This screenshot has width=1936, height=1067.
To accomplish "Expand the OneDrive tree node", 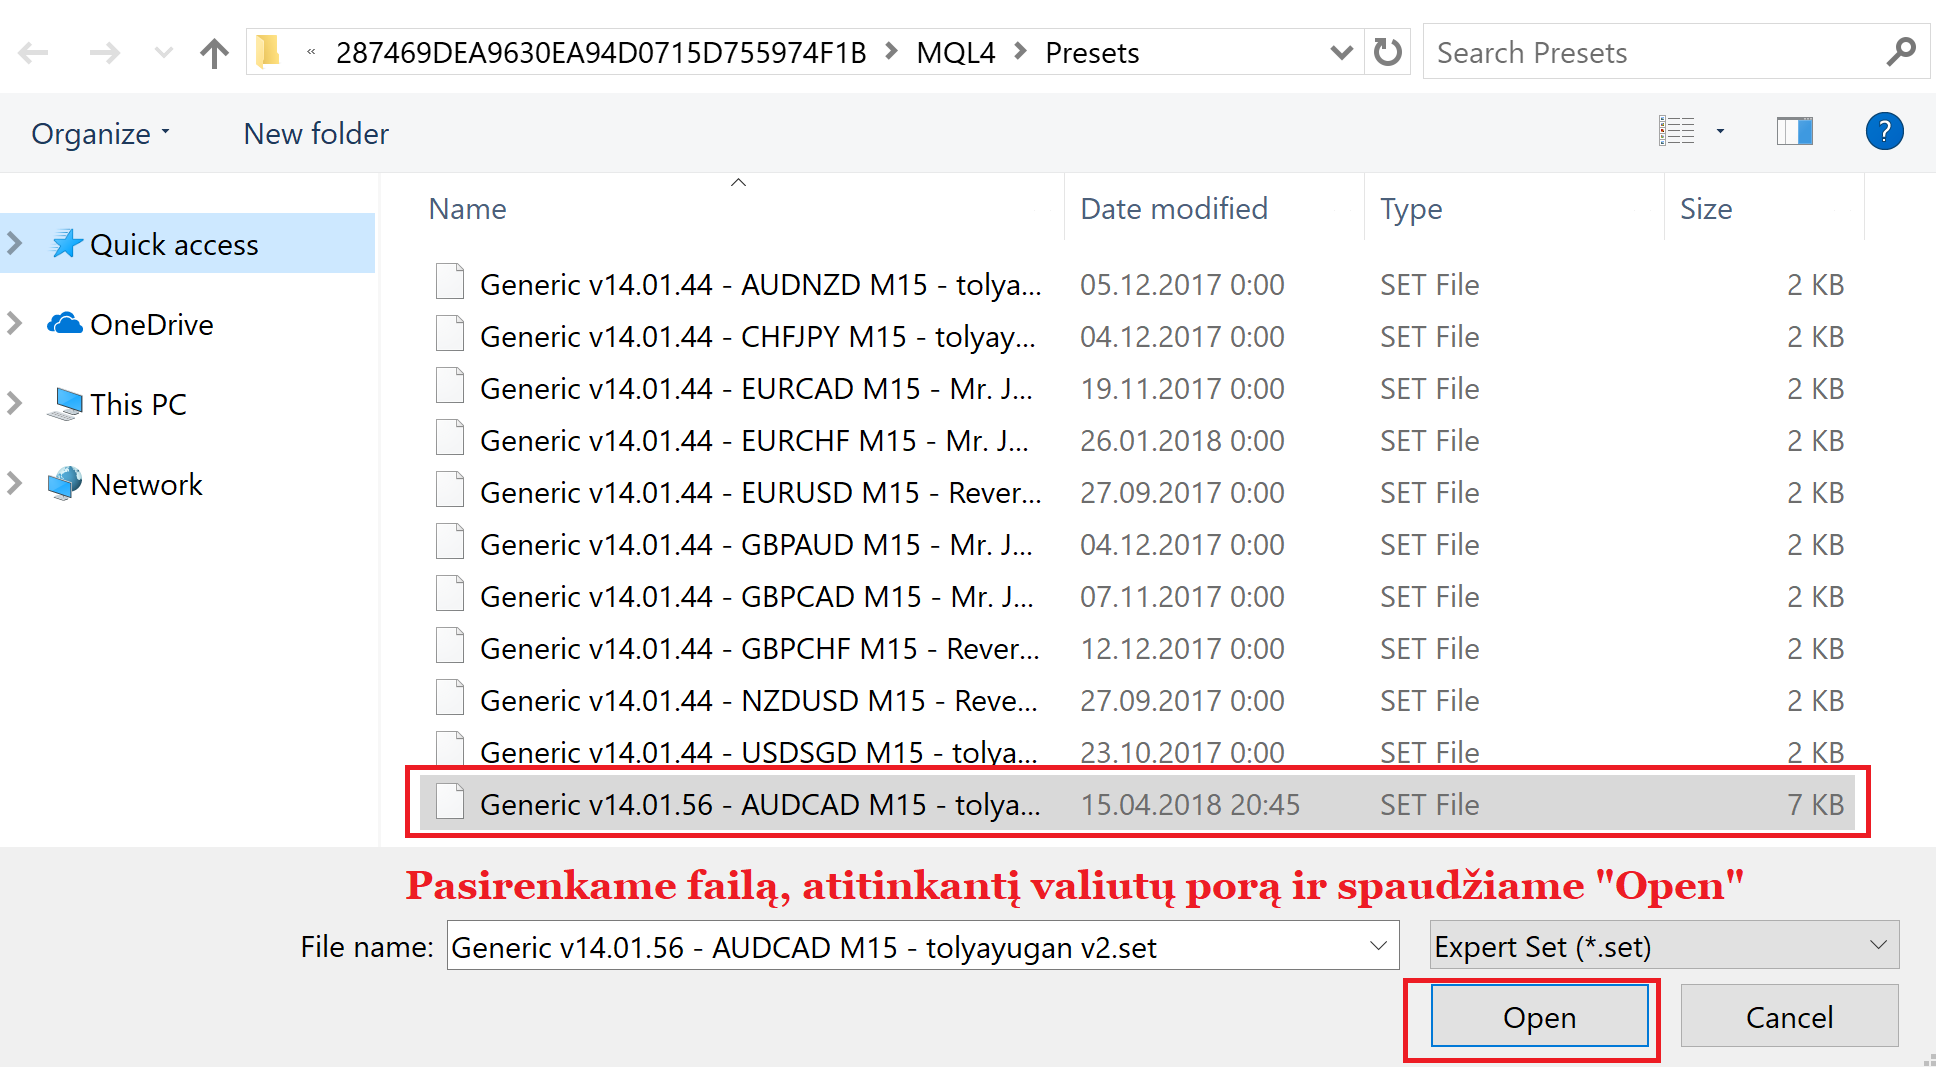I will 15,323.
